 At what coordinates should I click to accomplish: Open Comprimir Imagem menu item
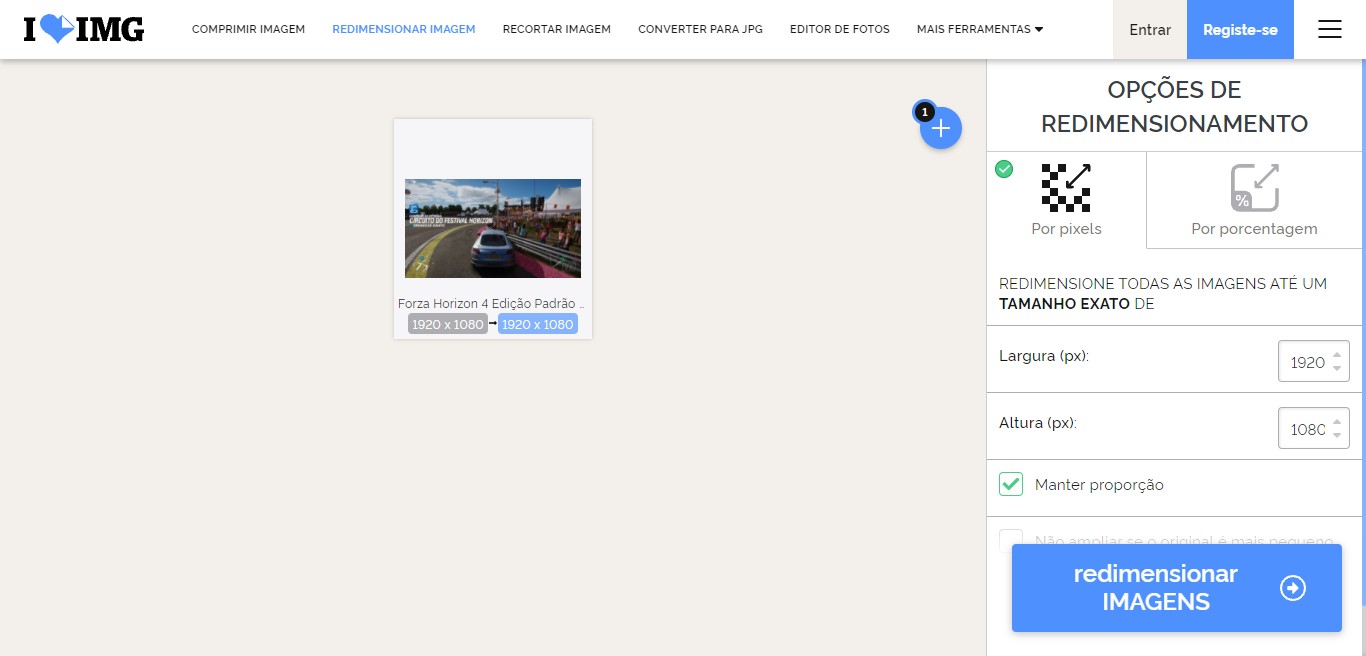coord(248,29)
